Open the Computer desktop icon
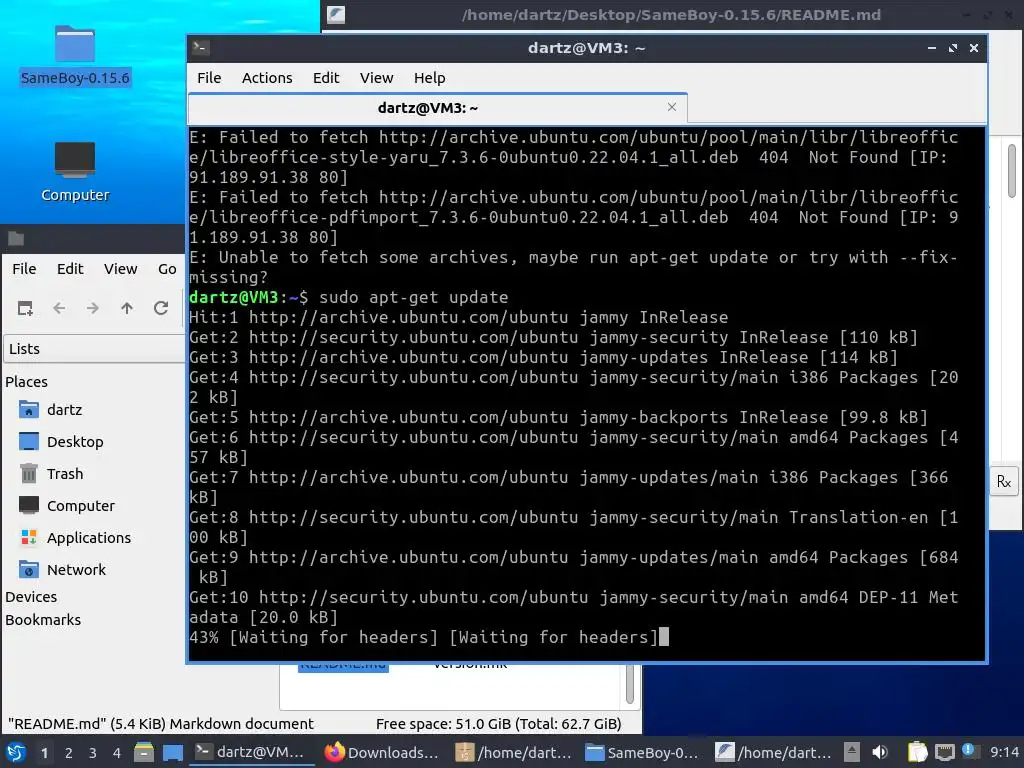 [74, 172]
